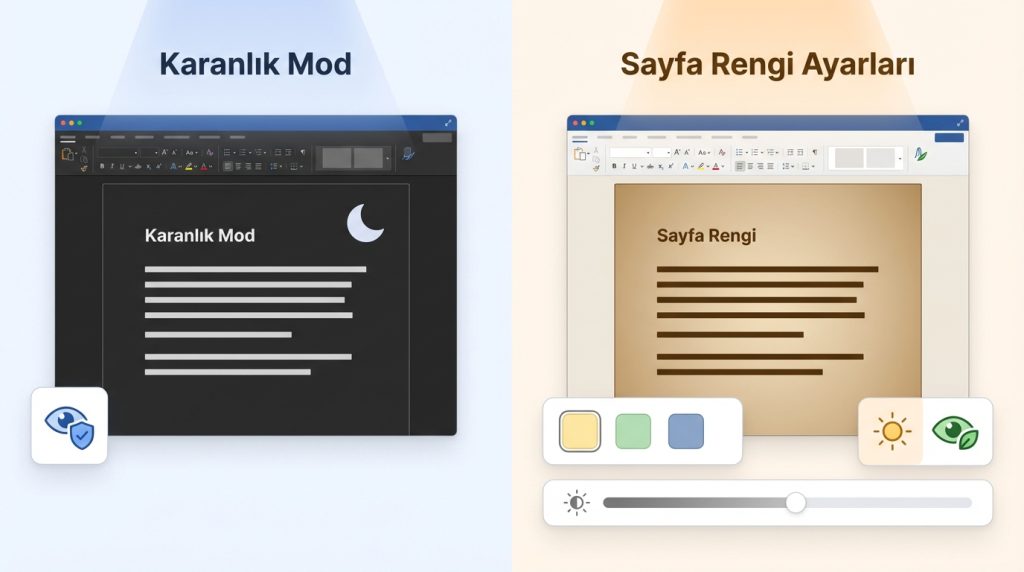This screenshot has height=572, width=1024.
Task: Click the 'Karanlık Mod' heading on the dark page
Action: (x=200, y=236)
